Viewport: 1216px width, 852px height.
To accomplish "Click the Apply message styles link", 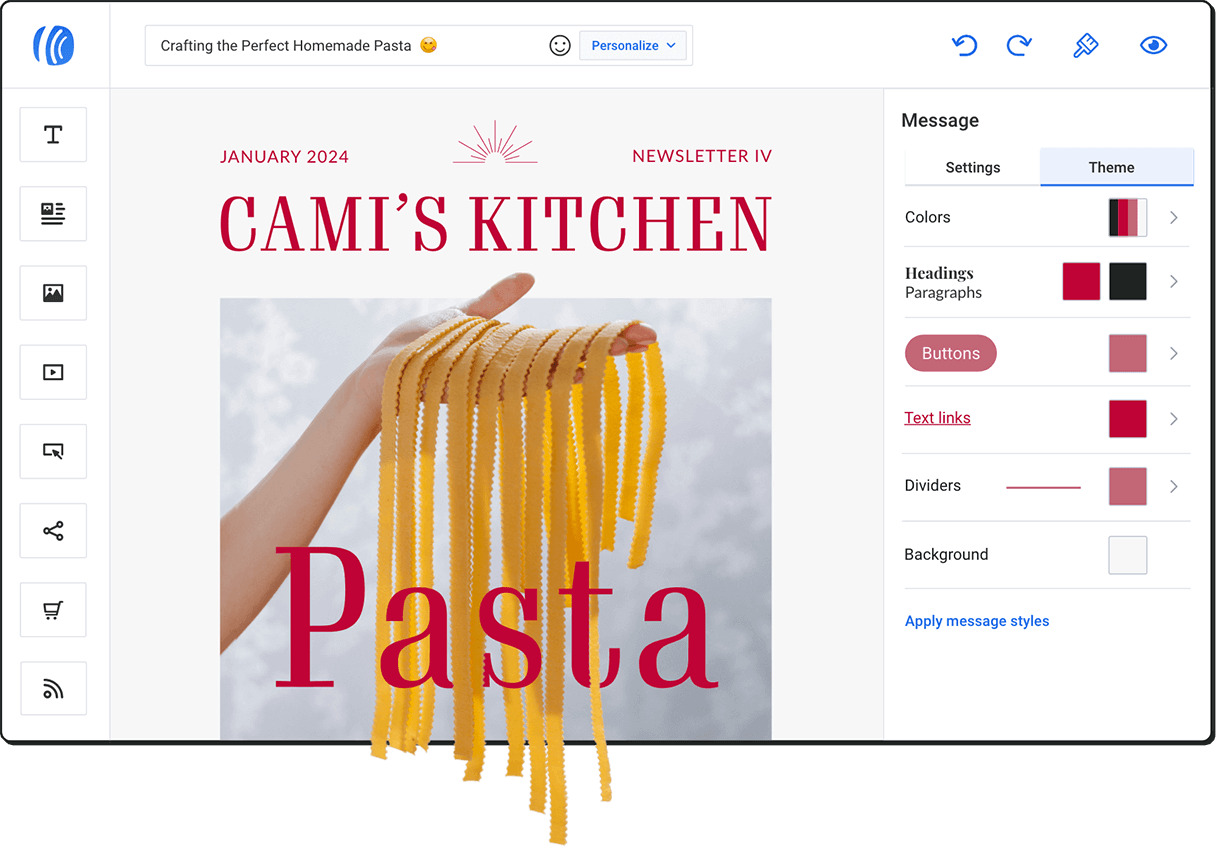I will pos(976,621).
